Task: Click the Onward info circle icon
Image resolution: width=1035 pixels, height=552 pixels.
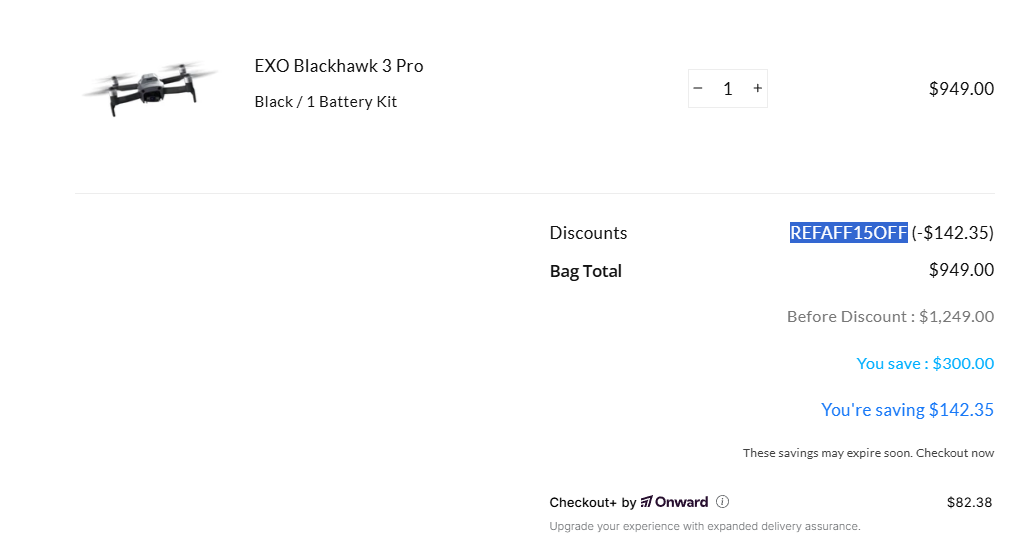Action: (x=723, y=502)
